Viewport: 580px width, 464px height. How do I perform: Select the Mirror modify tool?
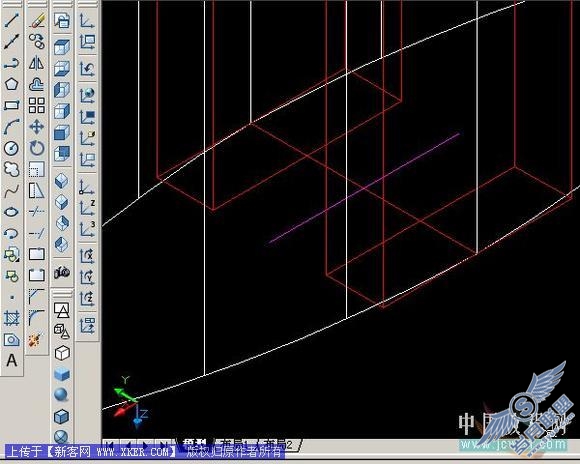click(37, 63)
